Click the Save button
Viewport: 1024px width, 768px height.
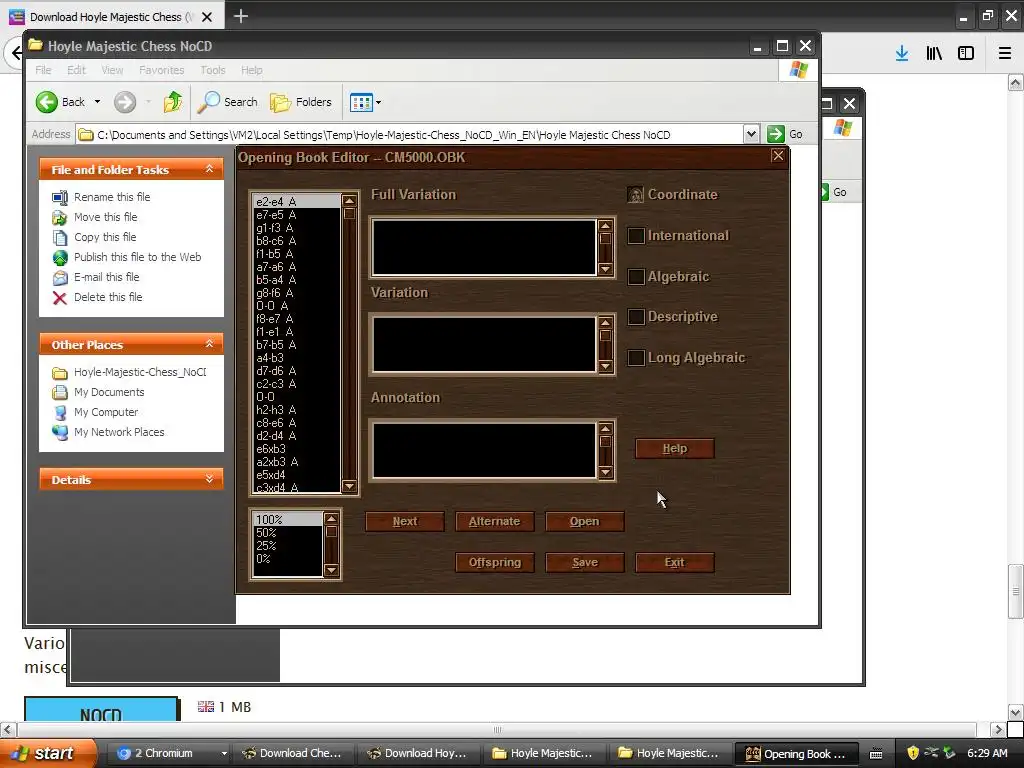click(x=584, y=562)
